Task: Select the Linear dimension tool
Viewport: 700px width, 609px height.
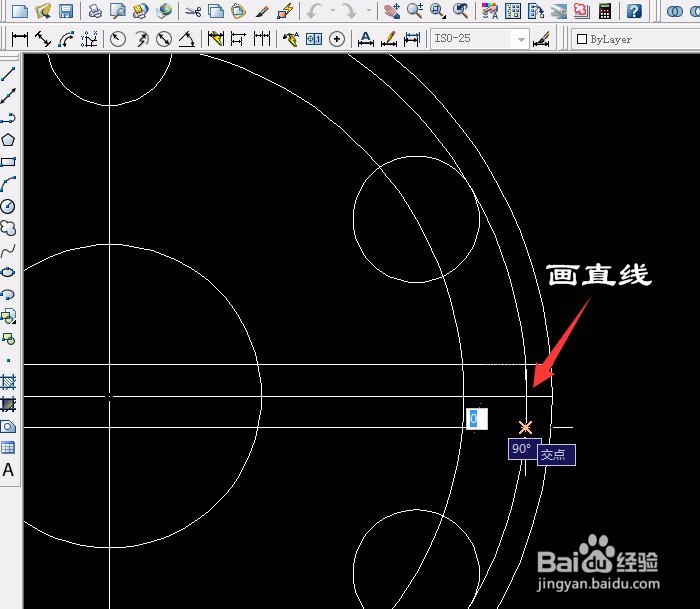Action: (x=20, y=39)
